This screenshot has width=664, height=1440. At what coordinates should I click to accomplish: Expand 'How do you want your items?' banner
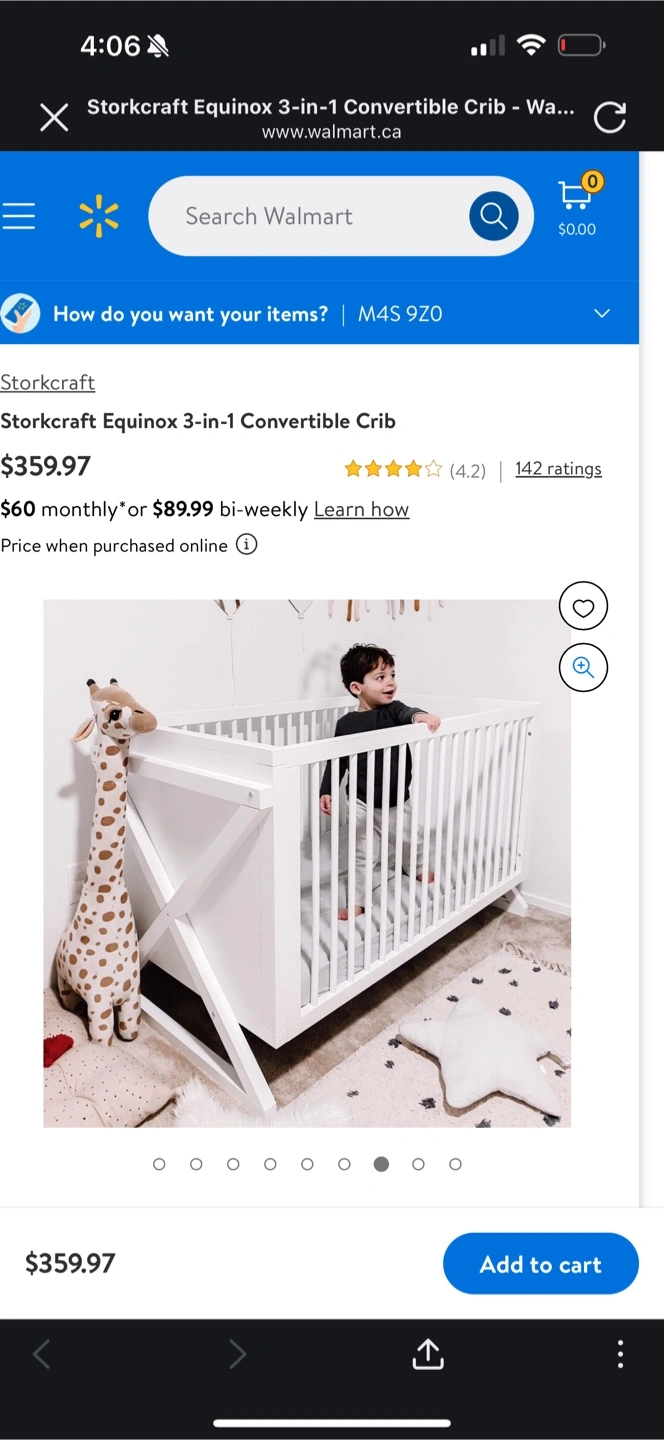[319, 314]
